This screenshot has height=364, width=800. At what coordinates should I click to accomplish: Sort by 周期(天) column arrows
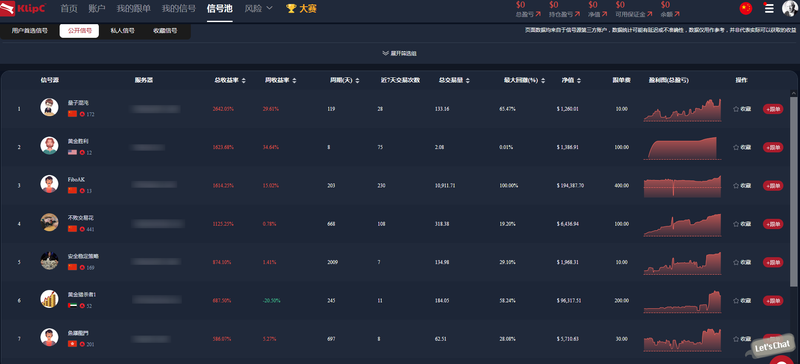357,81
